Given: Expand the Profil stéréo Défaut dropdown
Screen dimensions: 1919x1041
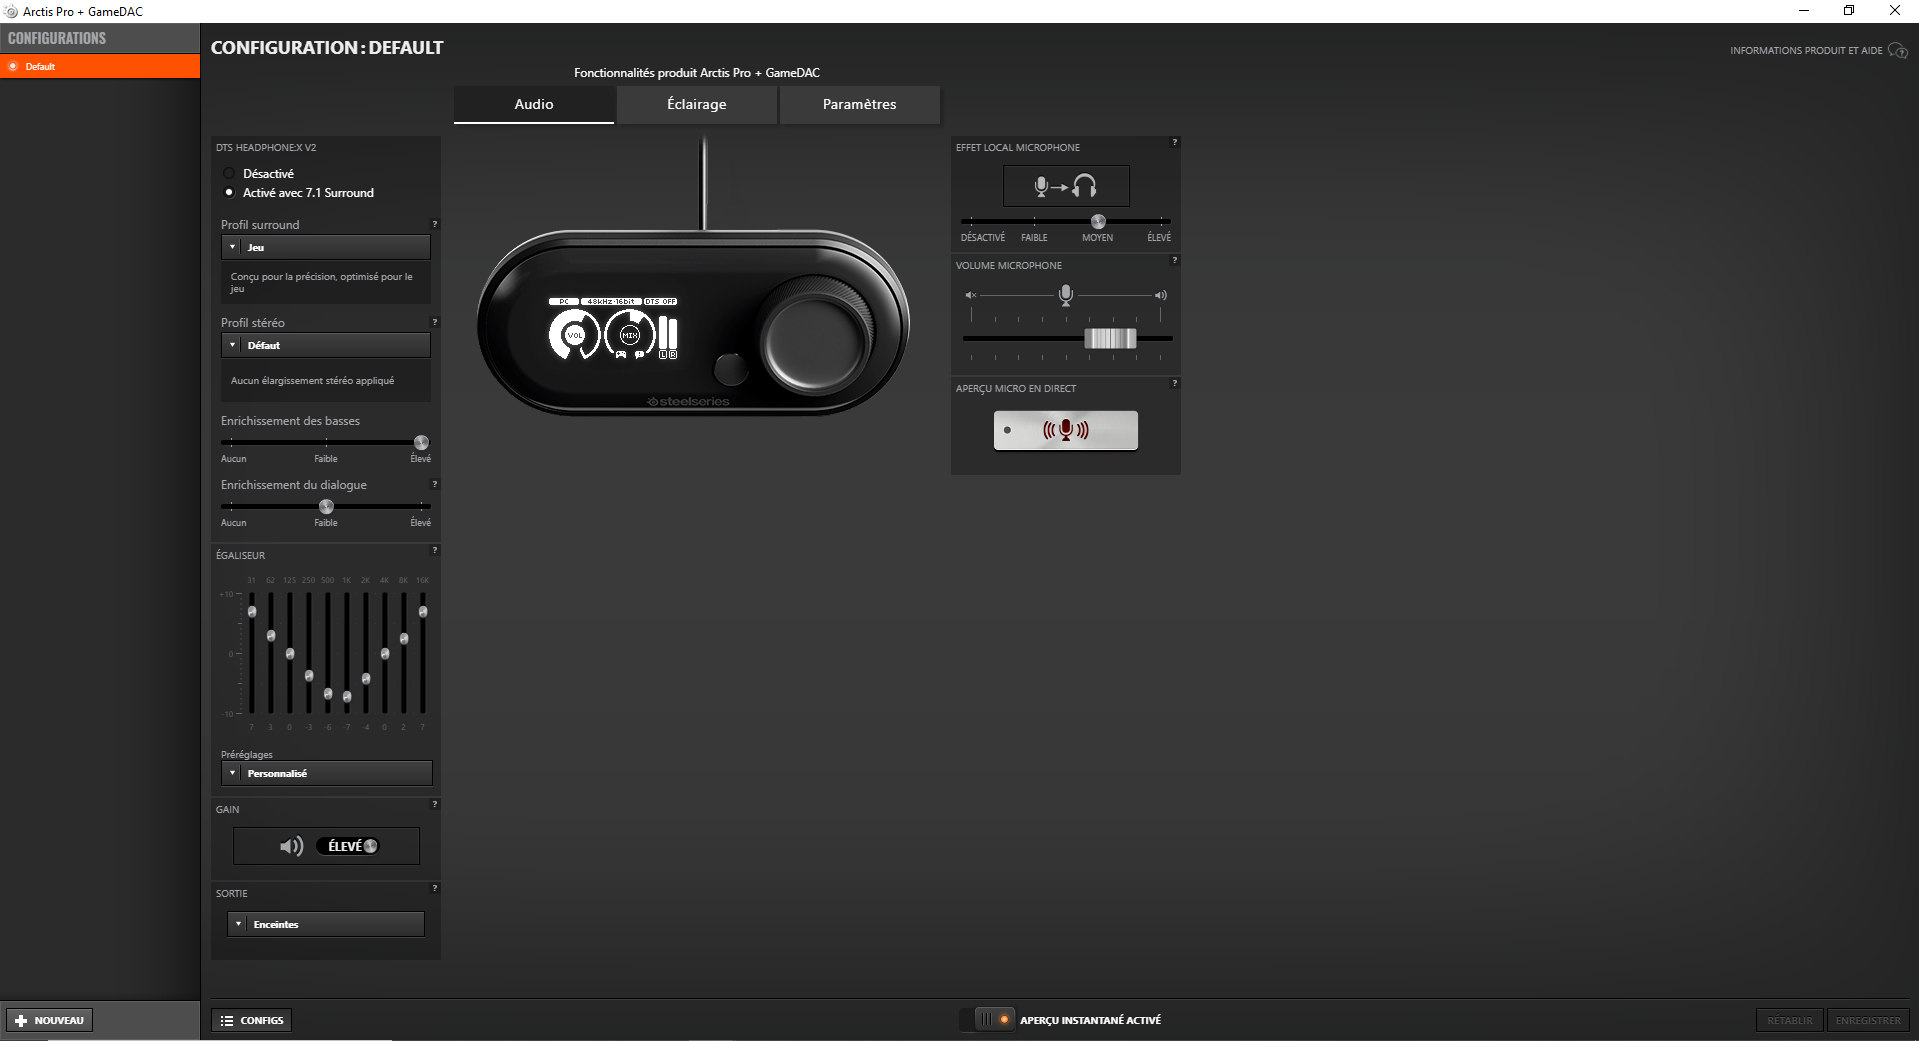Looking at the screenshot, I should click(325, 345).
